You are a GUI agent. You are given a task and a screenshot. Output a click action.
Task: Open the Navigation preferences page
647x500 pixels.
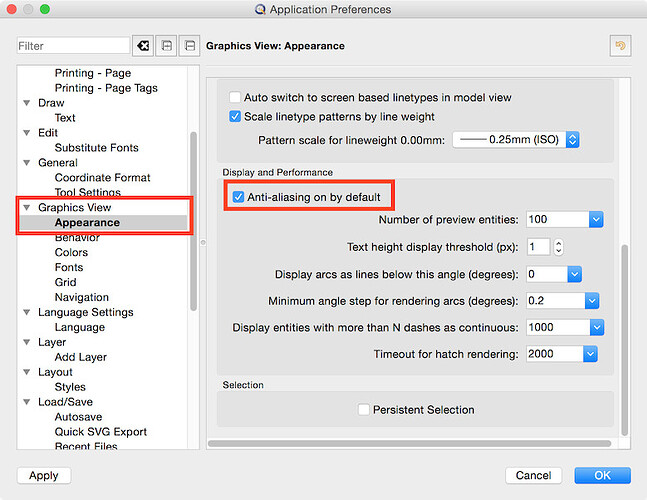click(x=82, y=297)
